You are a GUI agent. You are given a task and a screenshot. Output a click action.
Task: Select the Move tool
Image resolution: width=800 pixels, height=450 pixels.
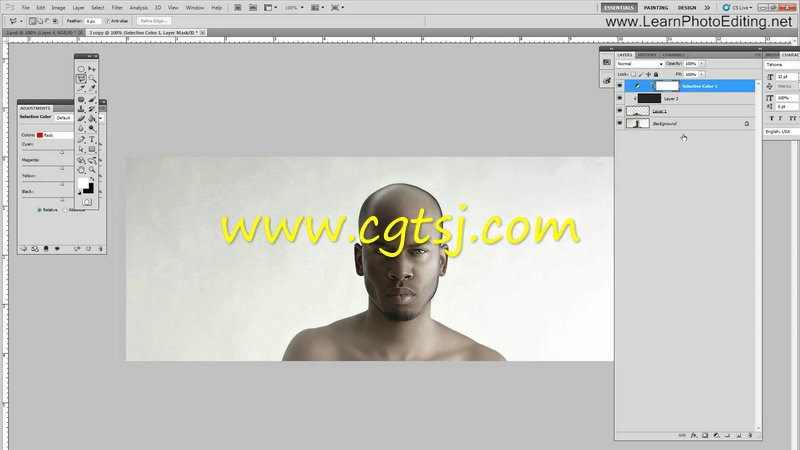pyautogui.click(x=92, y=69)
